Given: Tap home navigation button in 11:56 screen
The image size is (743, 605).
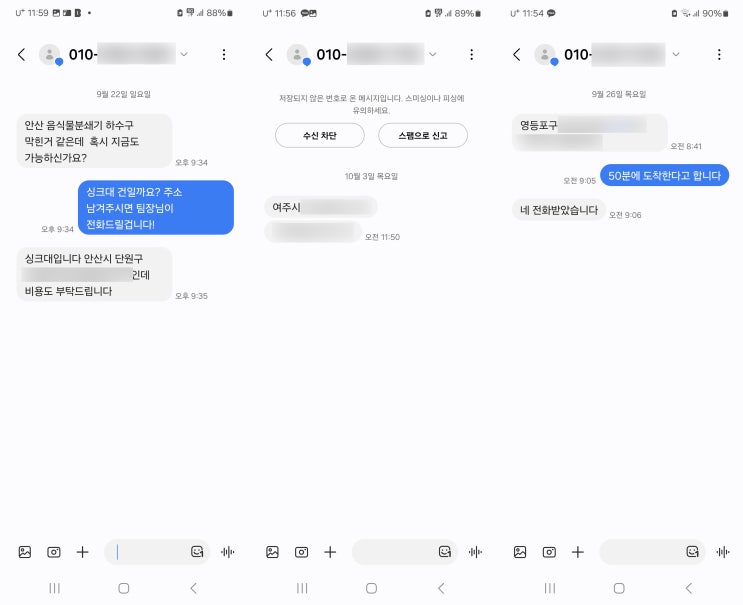Looking at the screenshot, I should click(372, 588).
